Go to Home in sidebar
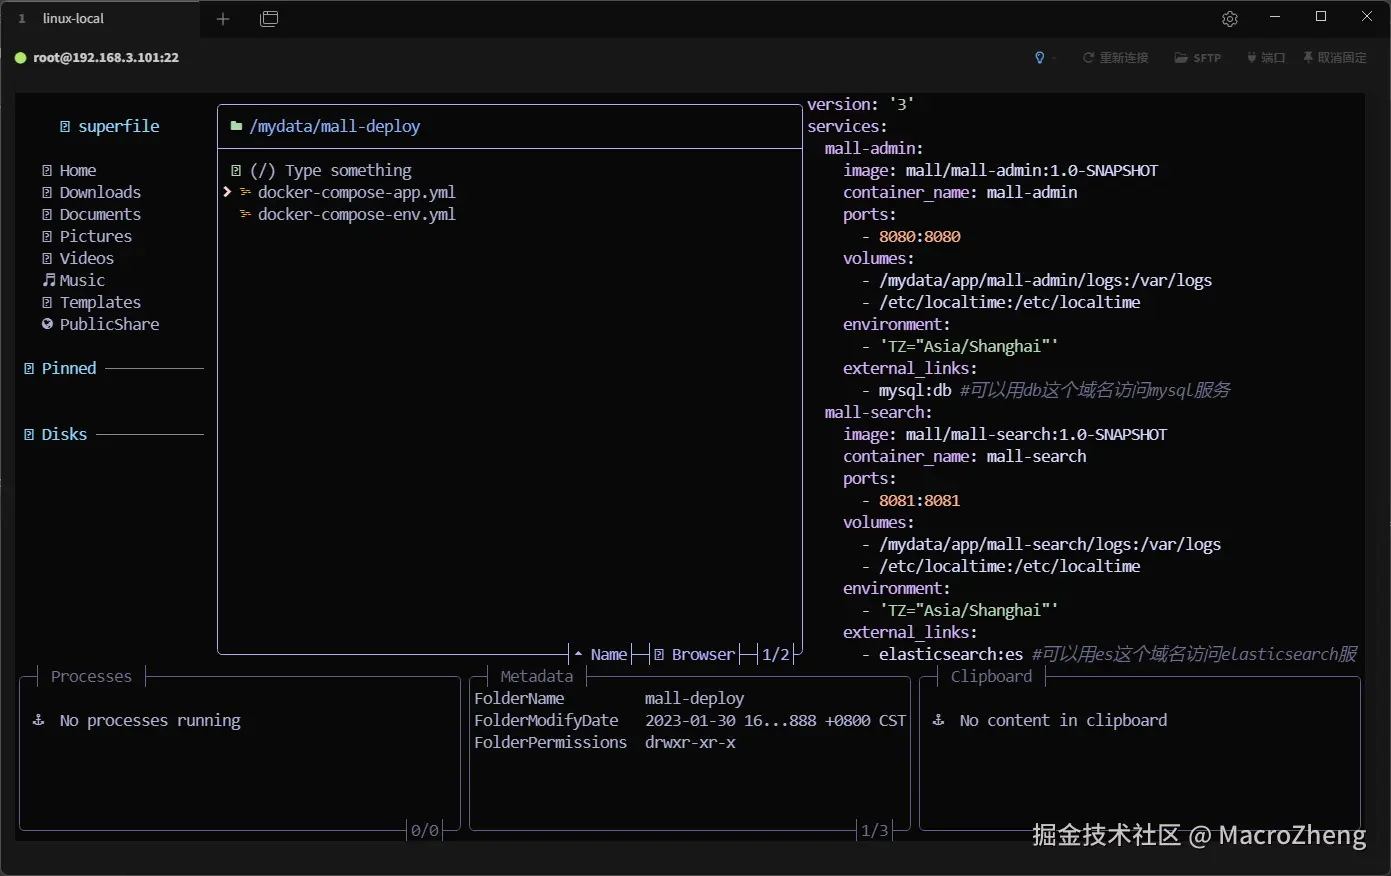 (78, 170)
